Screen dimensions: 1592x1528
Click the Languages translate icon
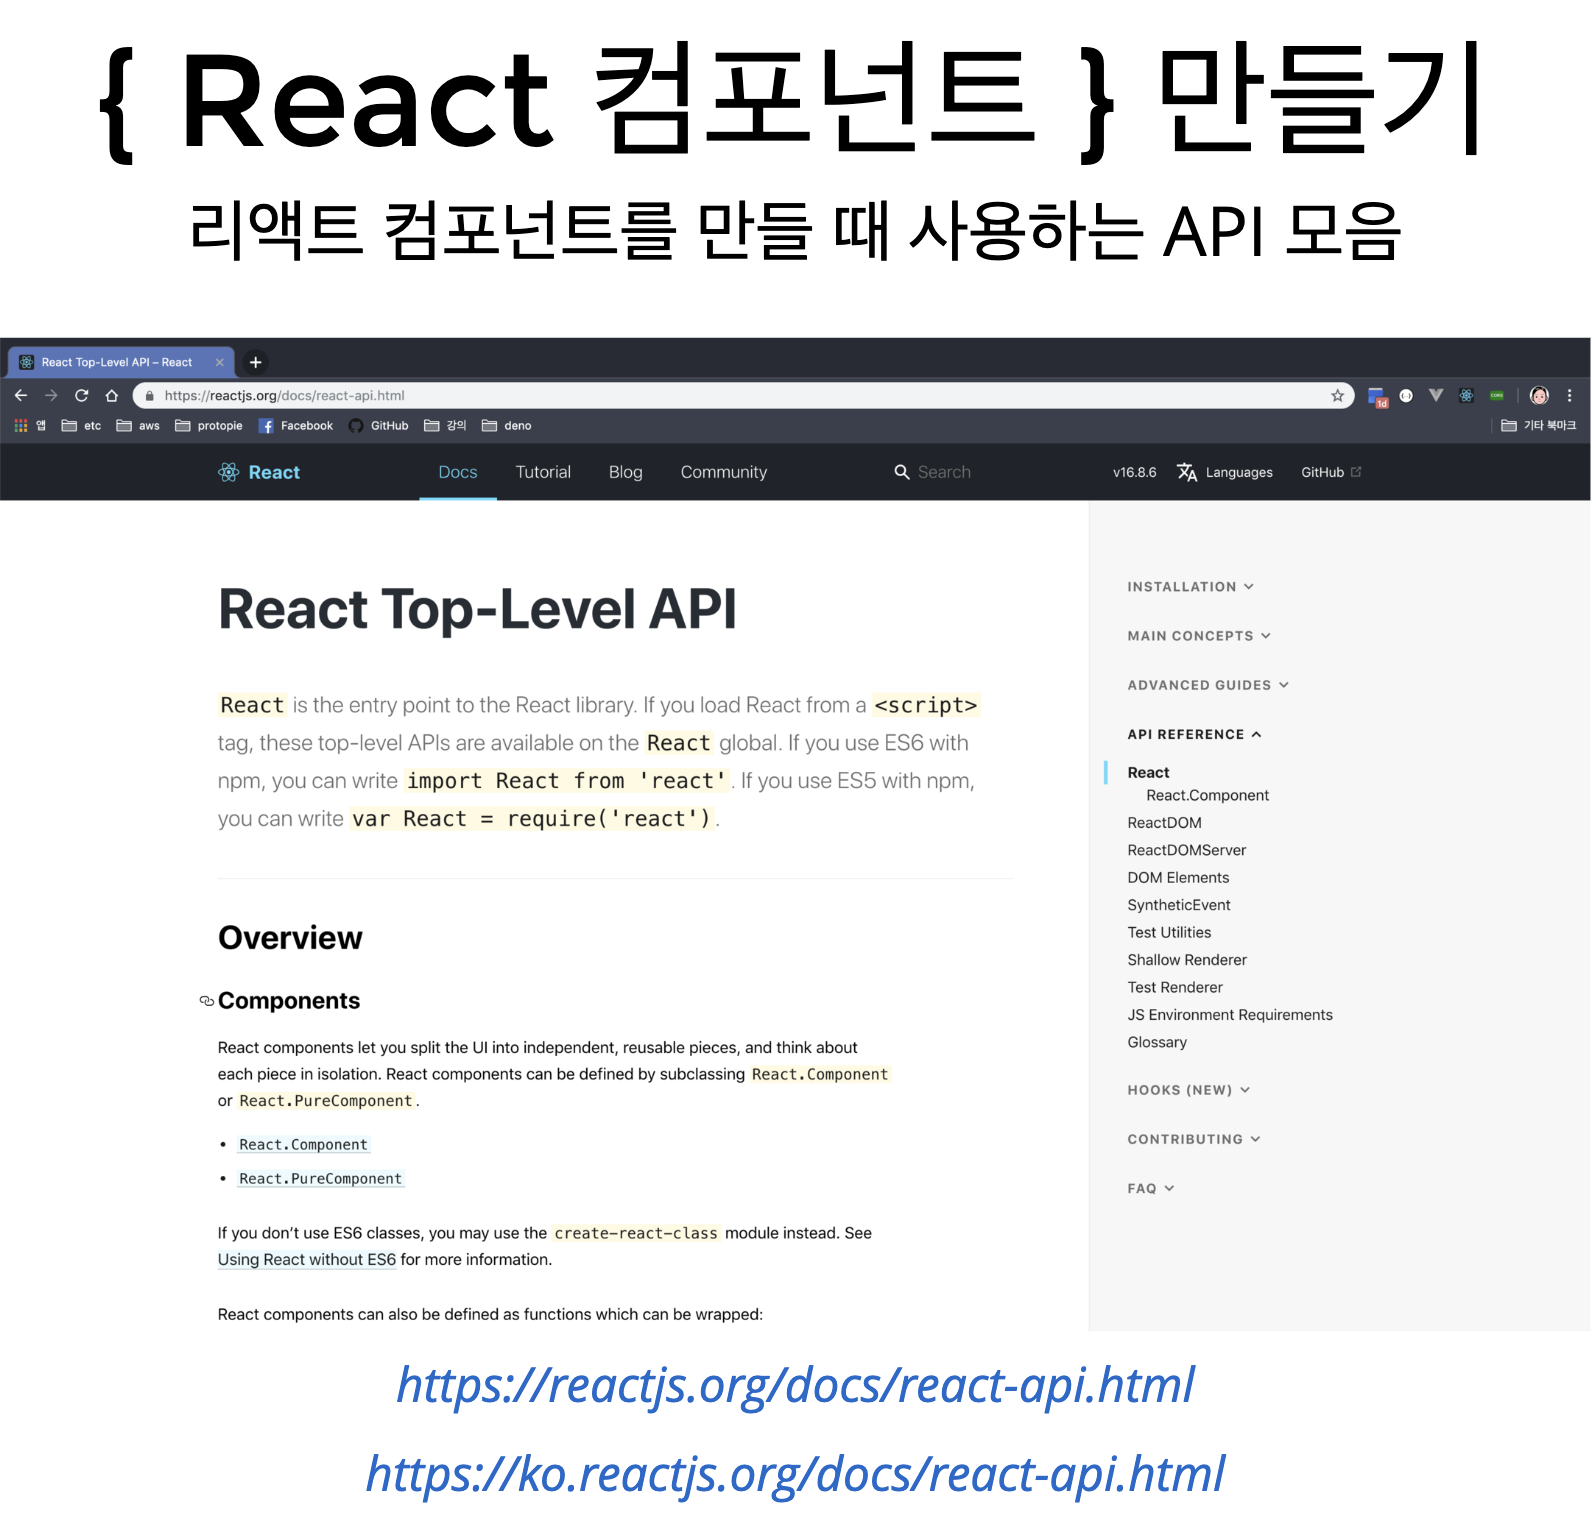pos(1187,472)
